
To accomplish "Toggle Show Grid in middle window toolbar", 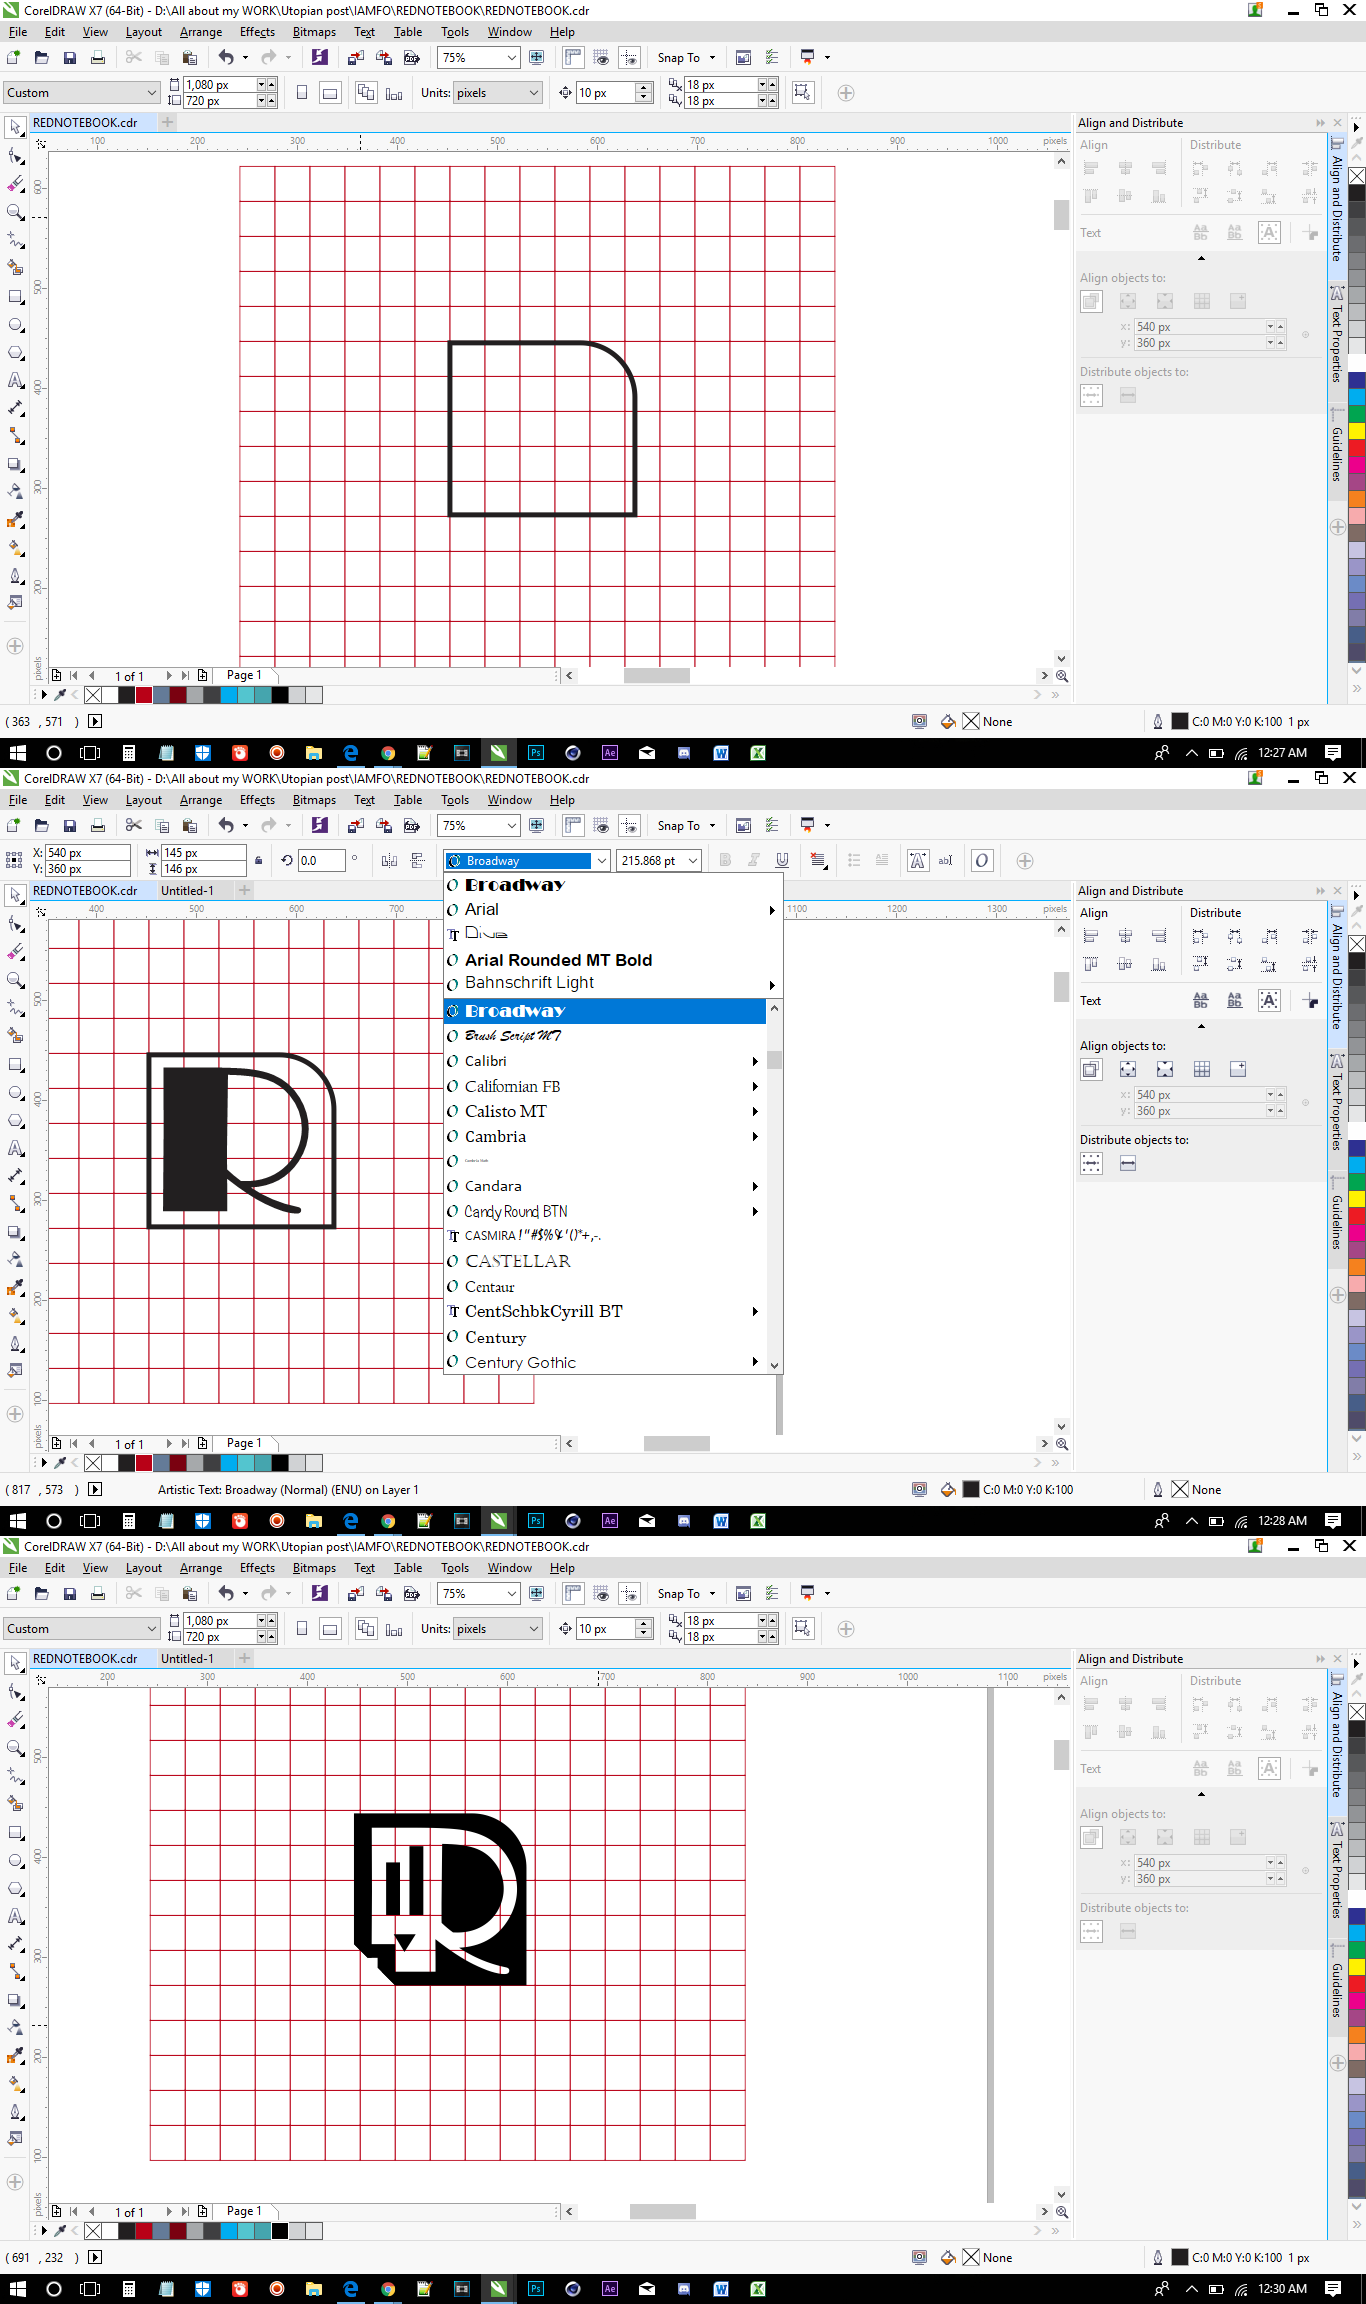I will coord(601,825).
